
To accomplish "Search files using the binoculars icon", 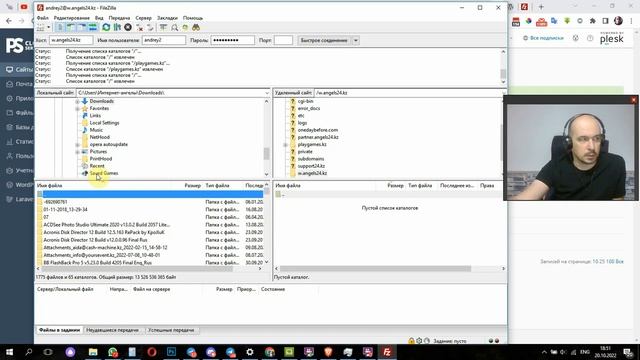I will click(x=196, y=27).
